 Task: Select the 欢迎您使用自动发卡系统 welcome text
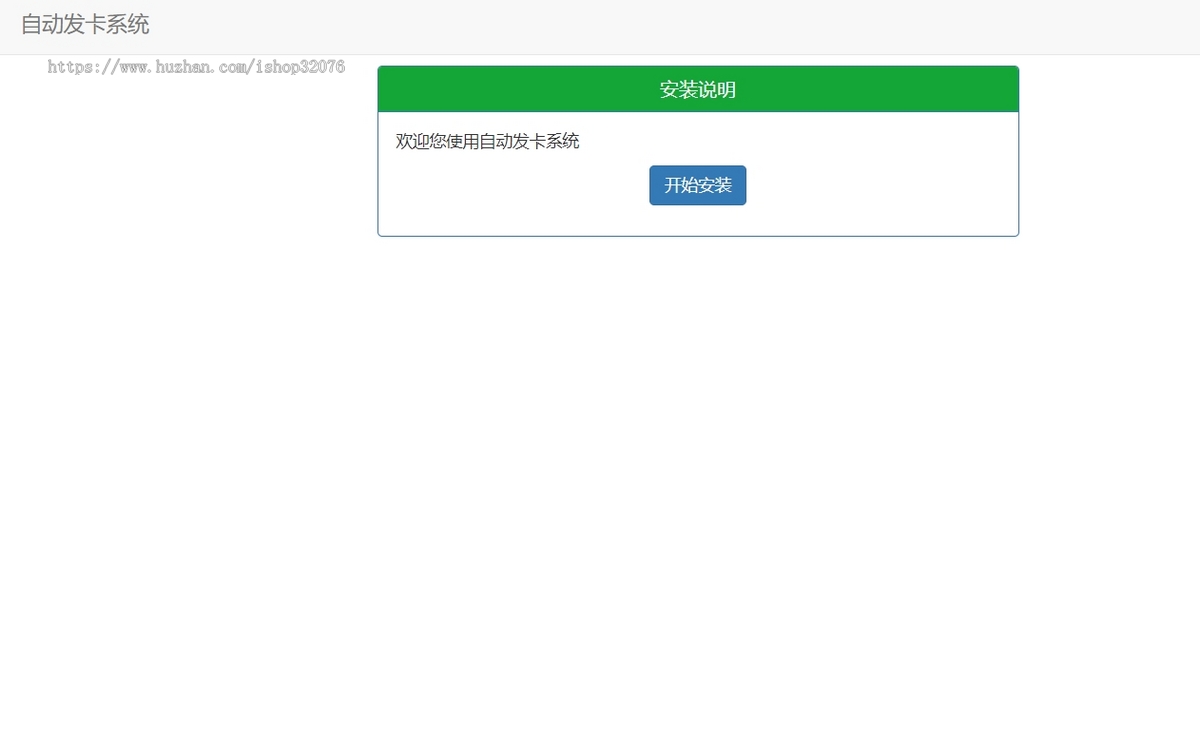488,141
